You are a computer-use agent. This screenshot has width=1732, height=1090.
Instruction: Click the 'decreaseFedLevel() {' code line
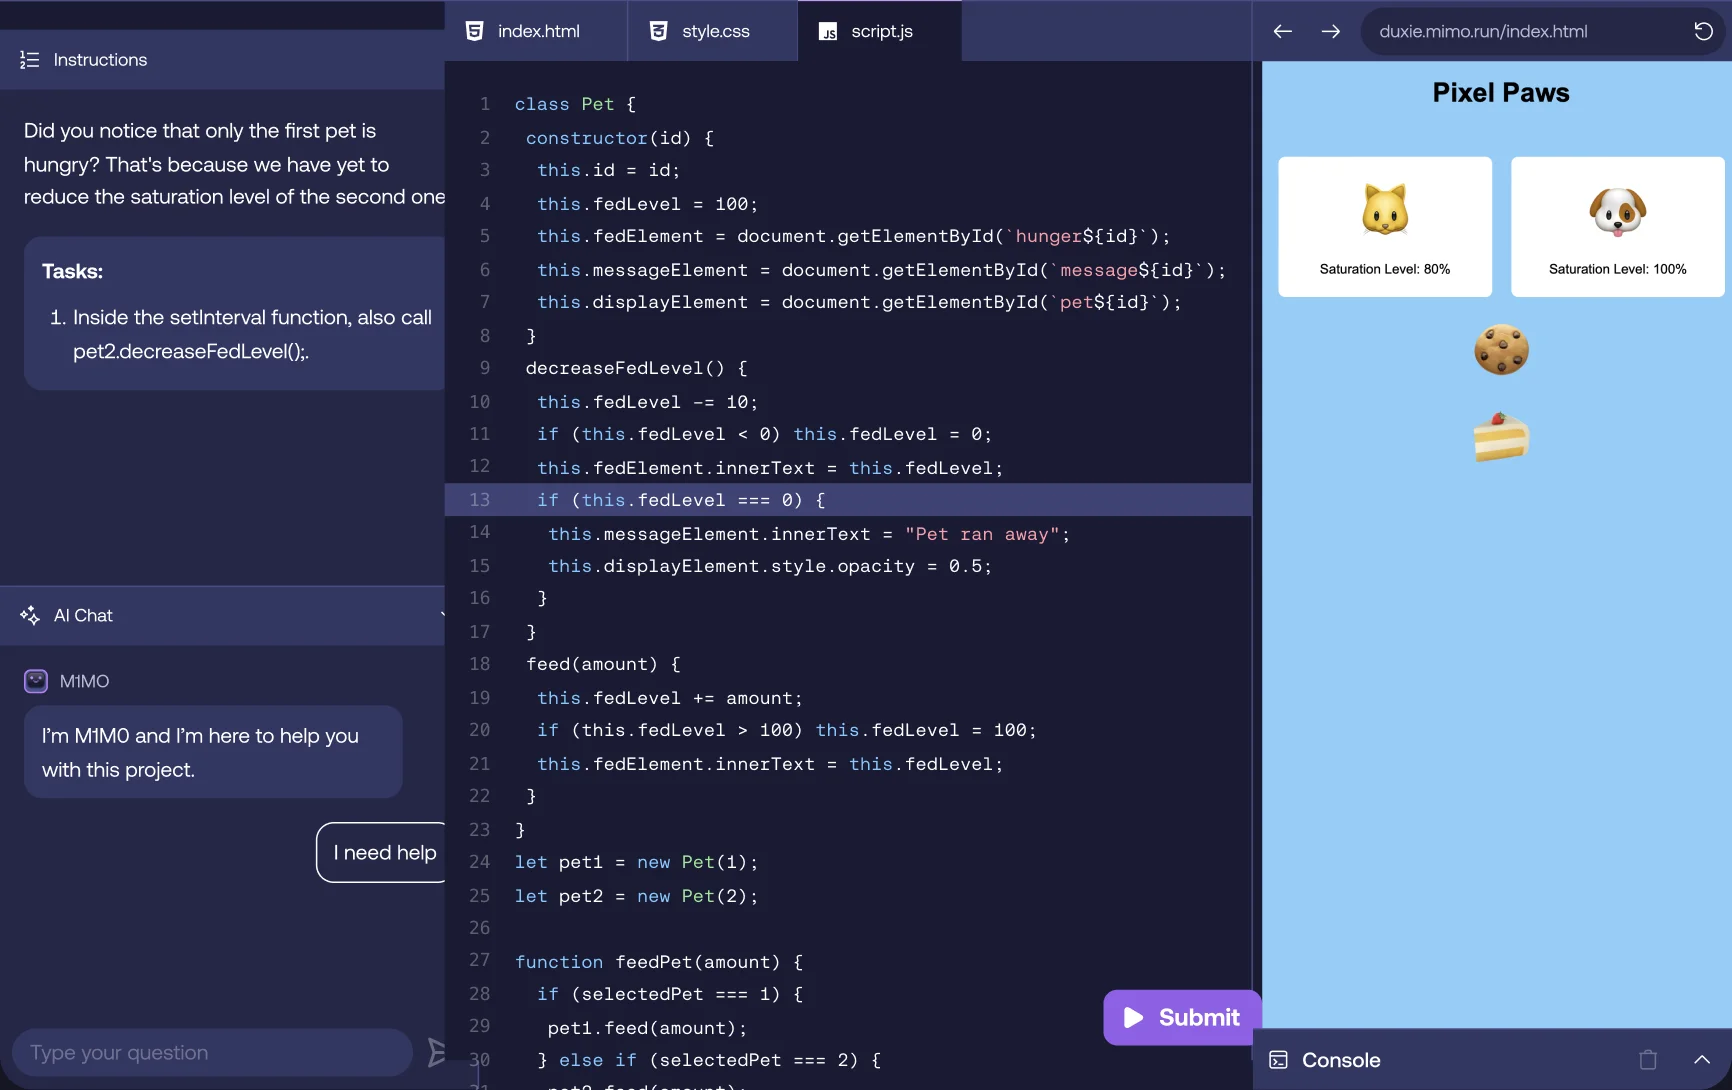636,368
